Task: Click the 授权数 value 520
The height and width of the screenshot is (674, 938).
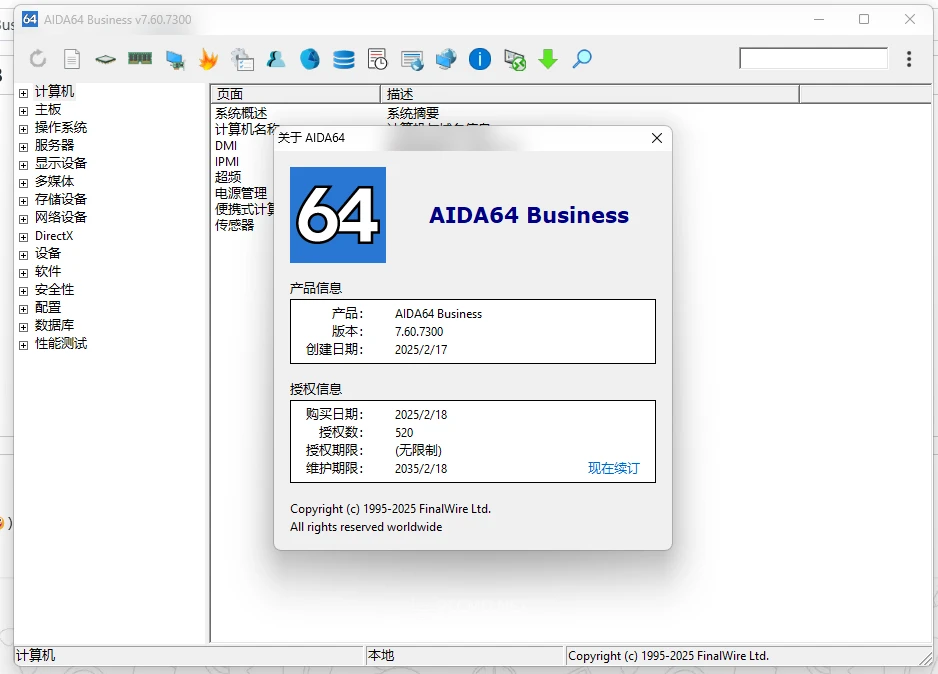Action: (x=404, y=432)
